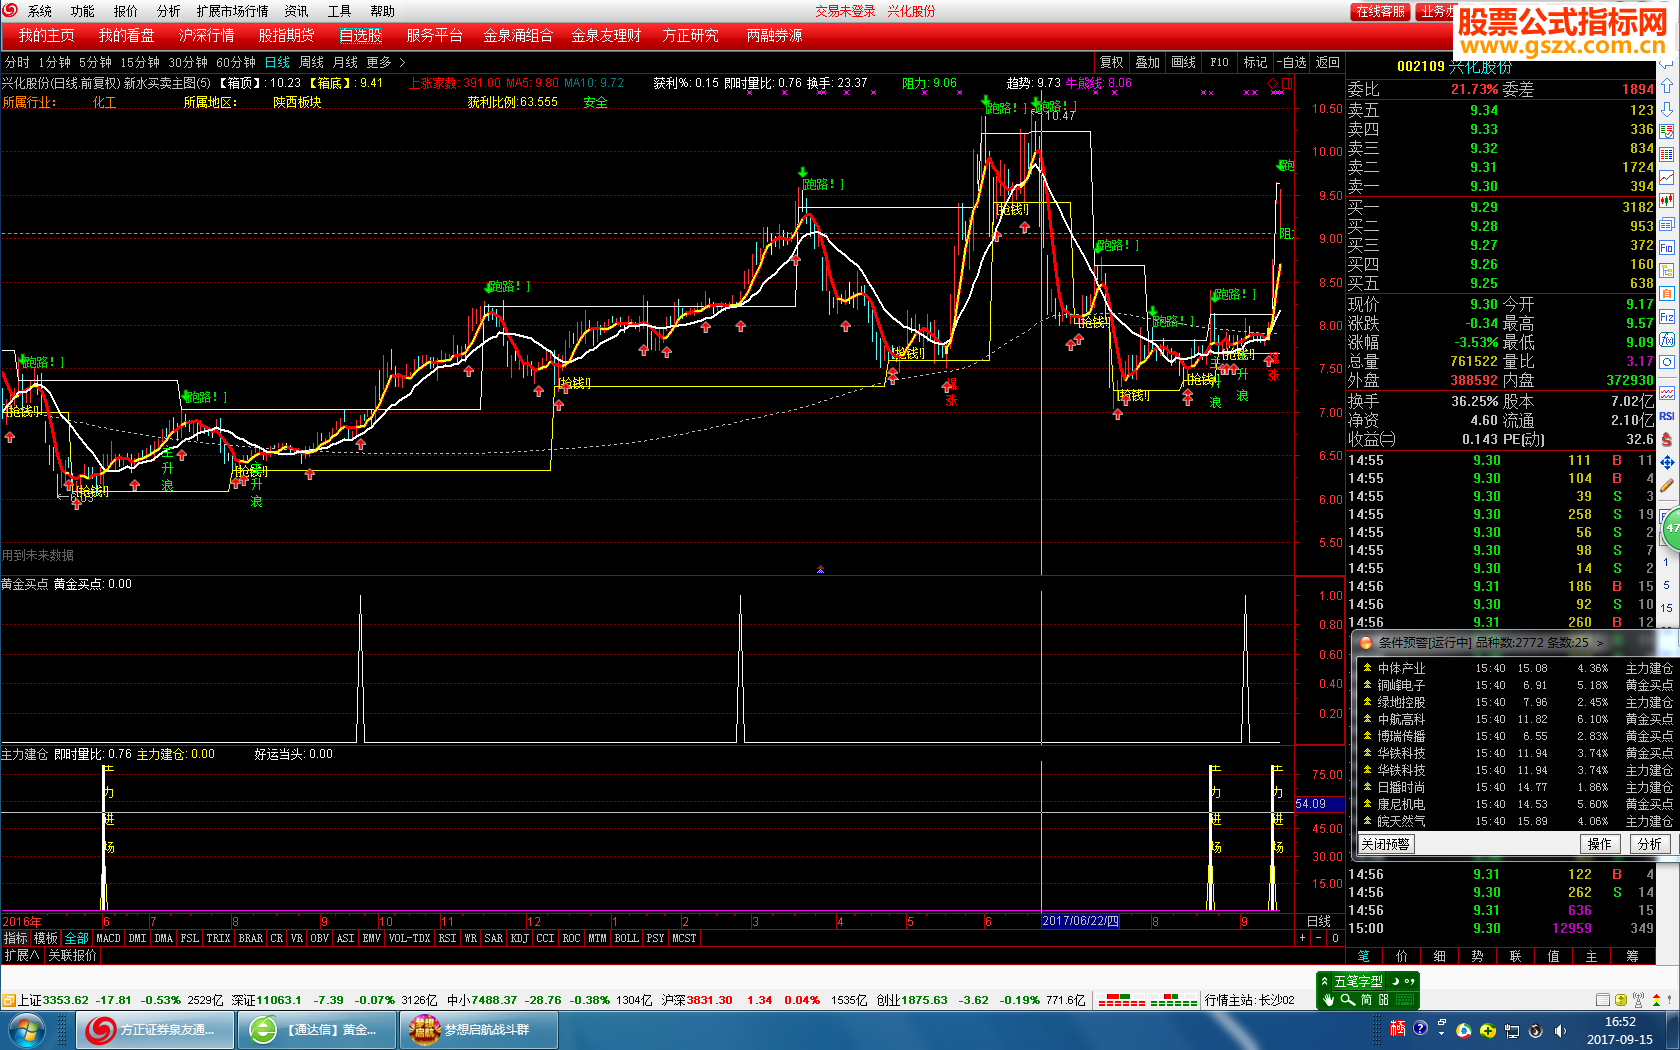Switch chart period to 分时

coord(17,62)
